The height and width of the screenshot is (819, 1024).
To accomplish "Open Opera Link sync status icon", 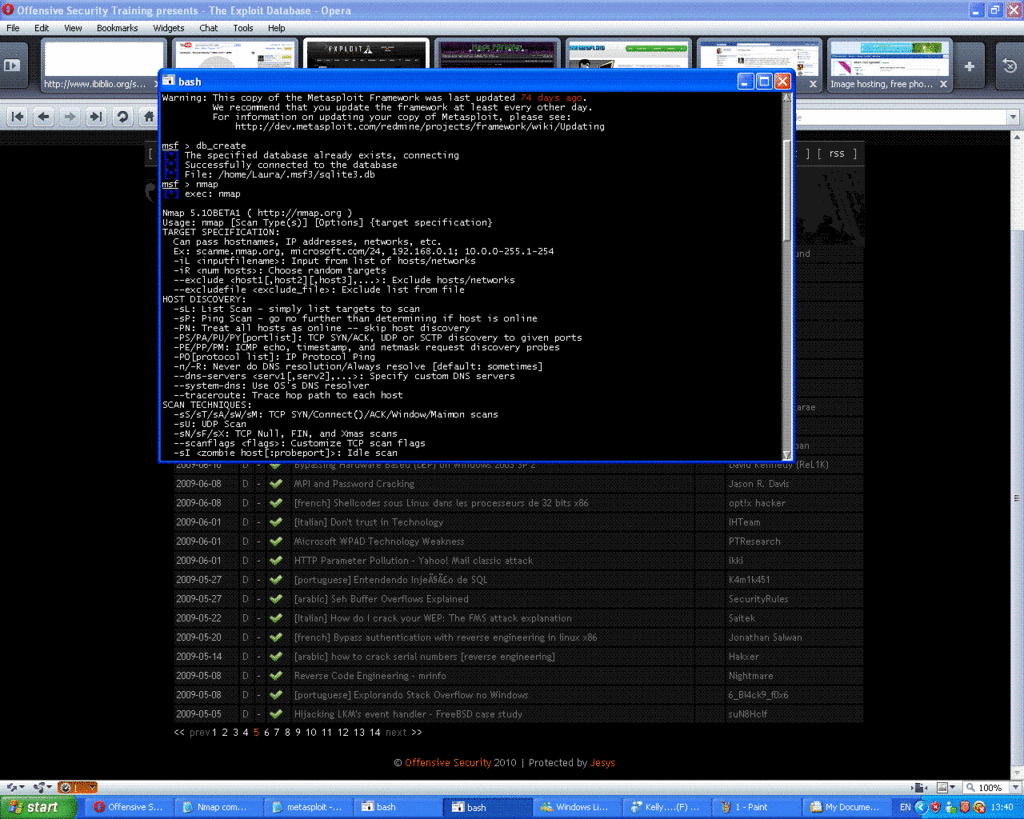I will (x=14, y=788).
